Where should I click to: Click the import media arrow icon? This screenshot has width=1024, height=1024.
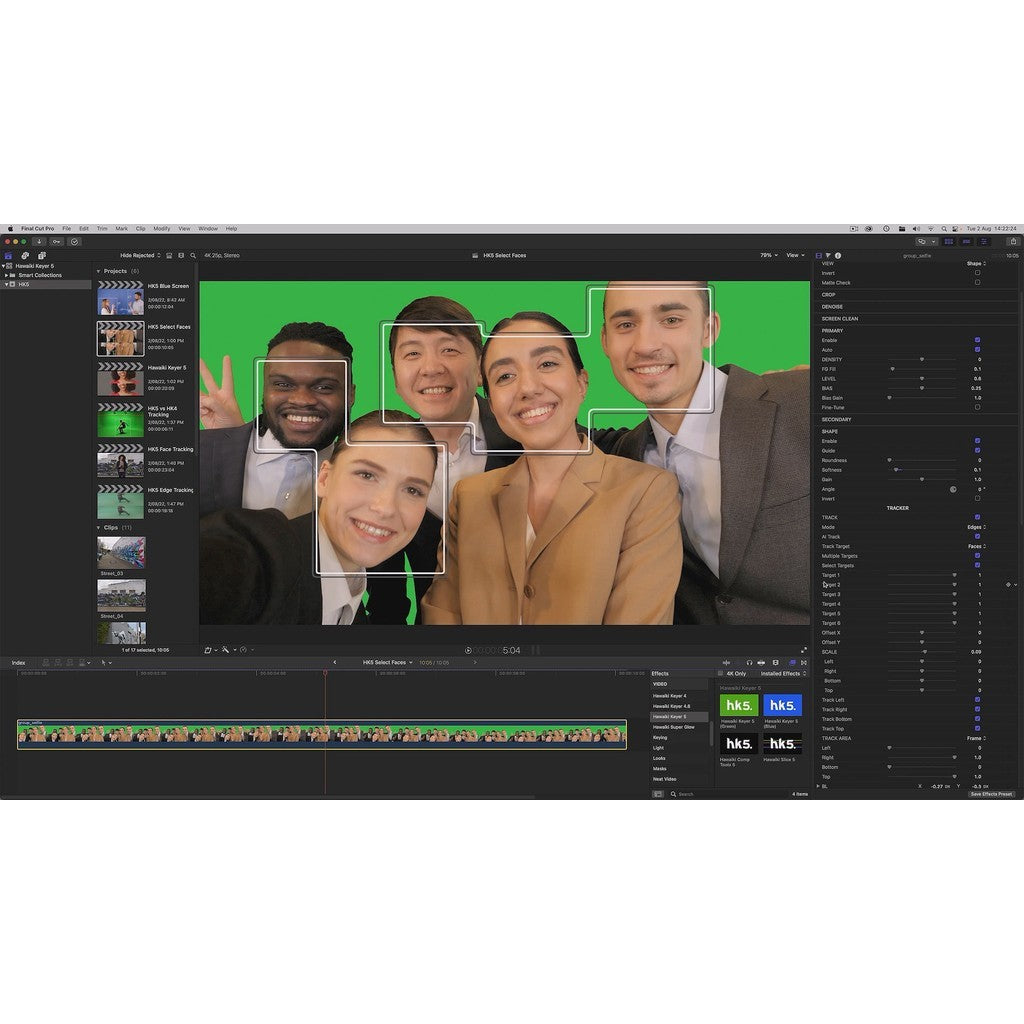click(39, 242)
